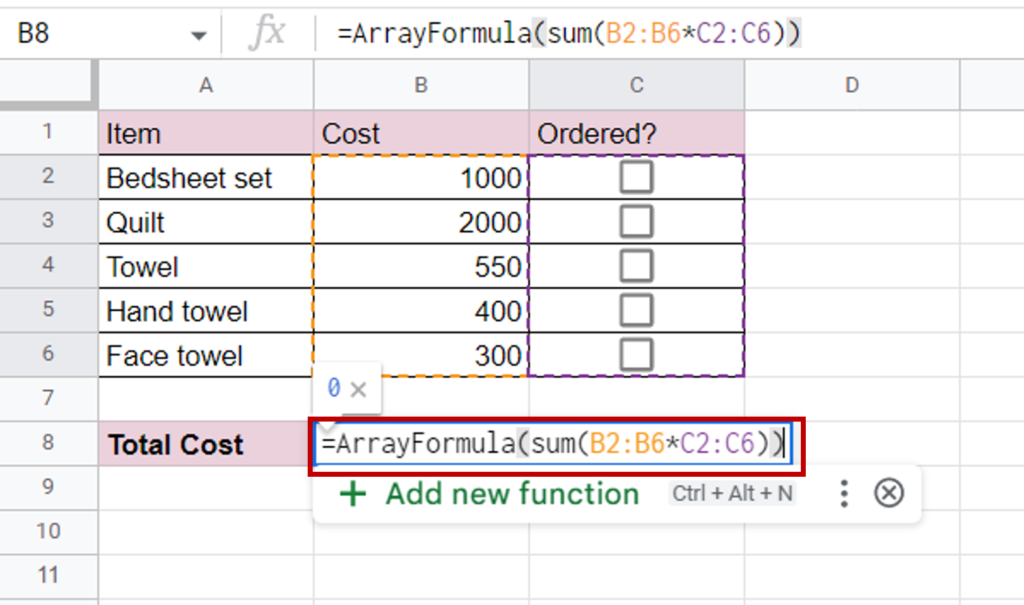
Task: Open the three-dot options menu near formula helper
Action: click(x=843, y=493)
